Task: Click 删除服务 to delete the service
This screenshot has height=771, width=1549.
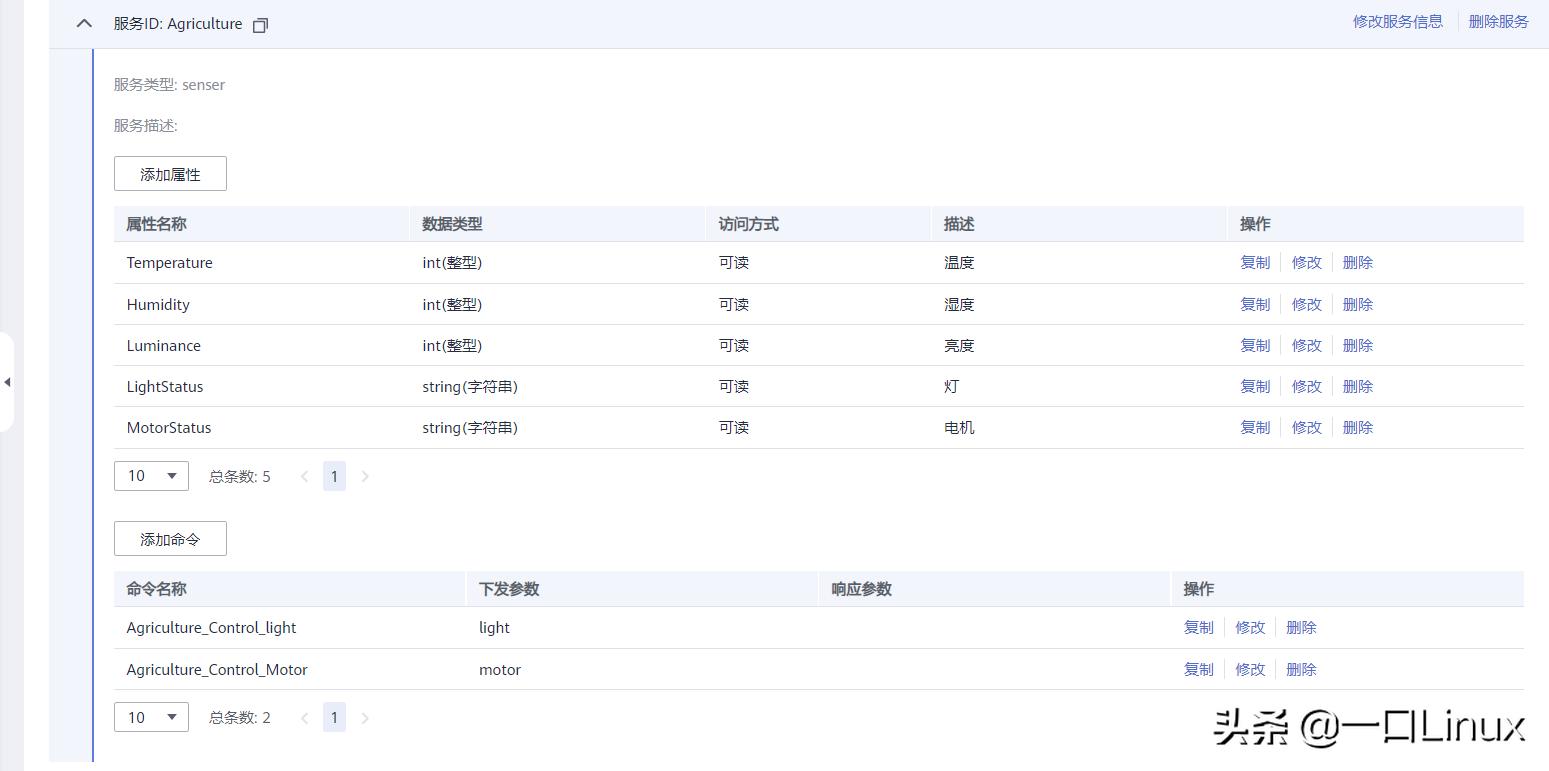Action: click(1497, 21)
